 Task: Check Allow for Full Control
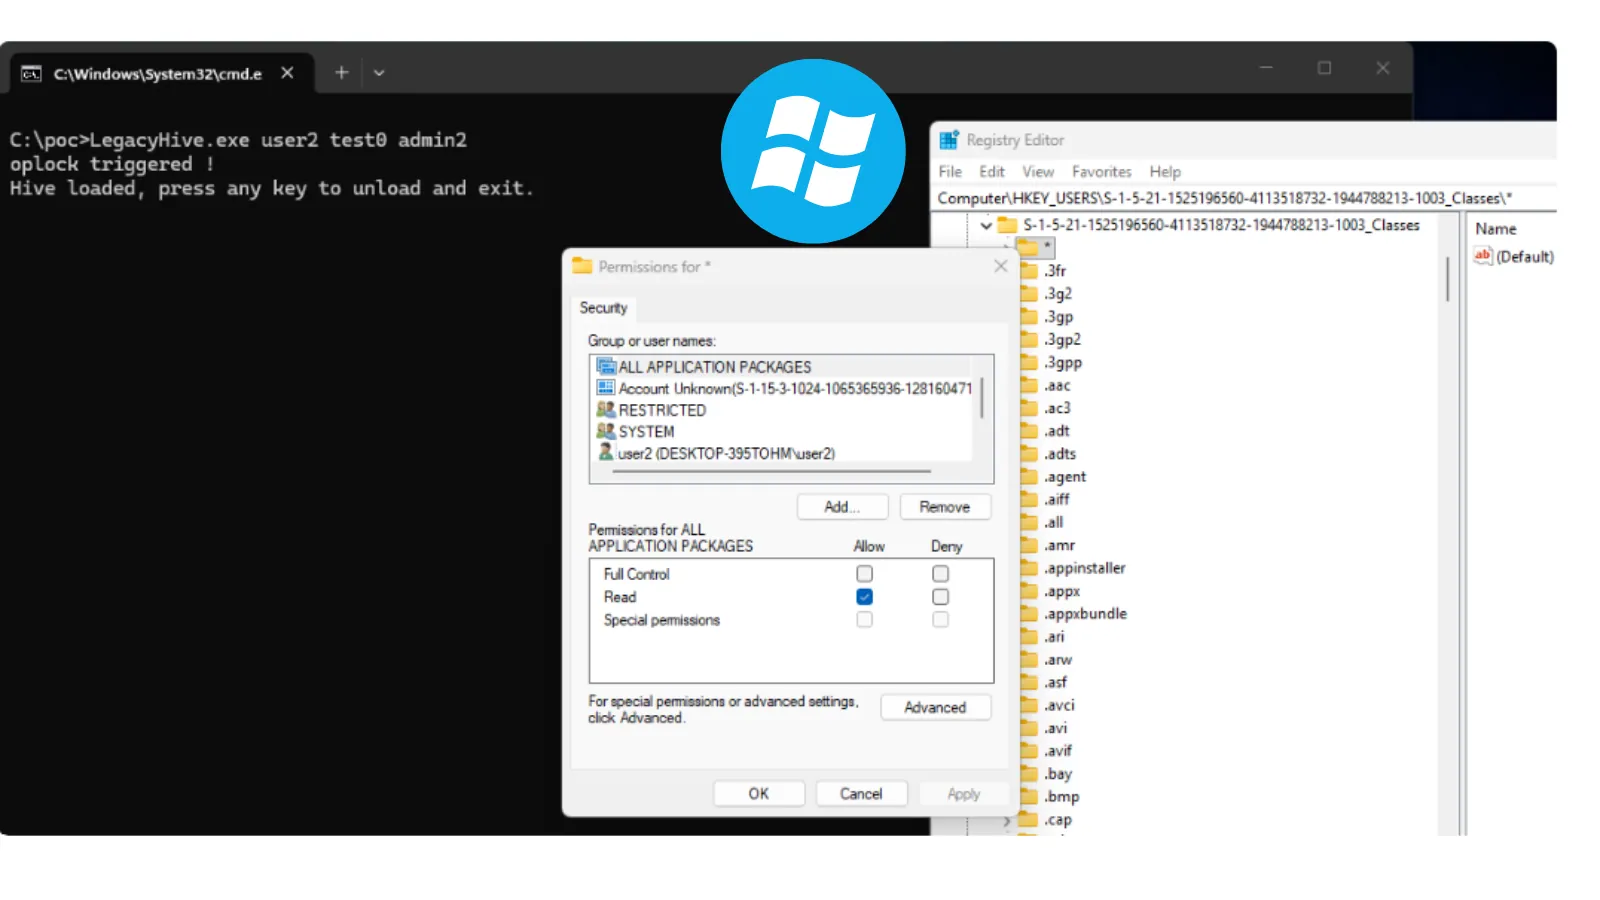pos(865,574)
